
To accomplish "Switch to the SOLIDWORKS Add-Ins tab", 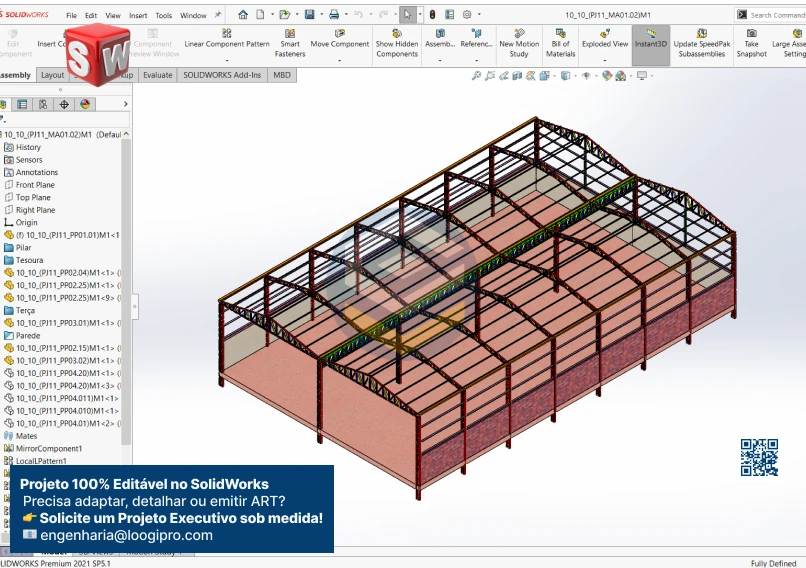I will point(223,75).
